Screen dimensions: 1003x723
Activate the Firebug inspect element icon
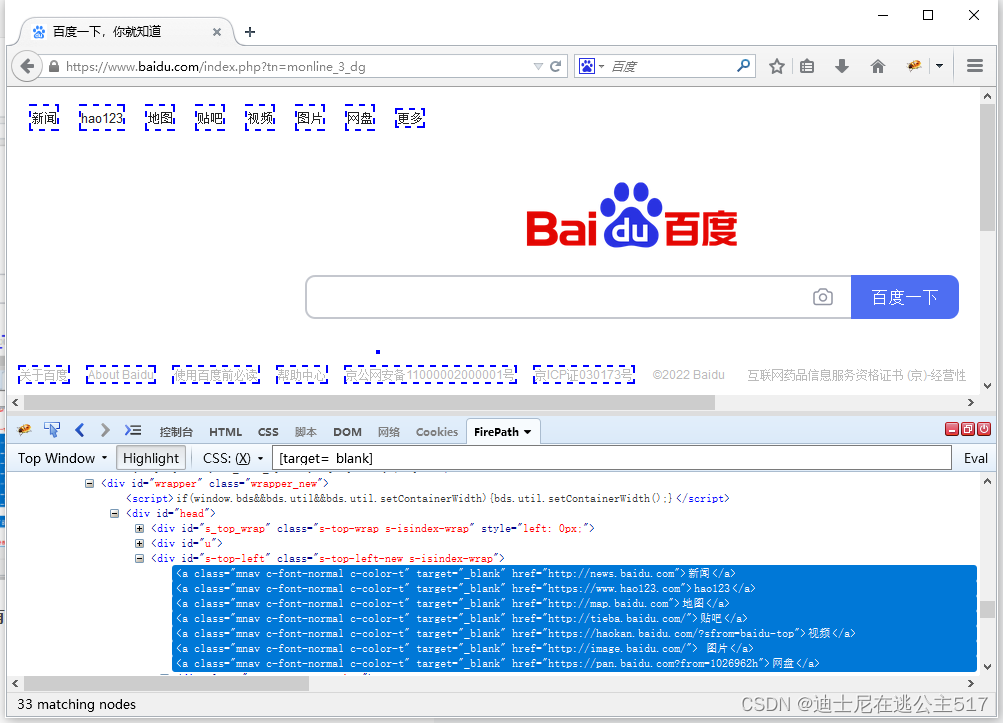point(52,430)
